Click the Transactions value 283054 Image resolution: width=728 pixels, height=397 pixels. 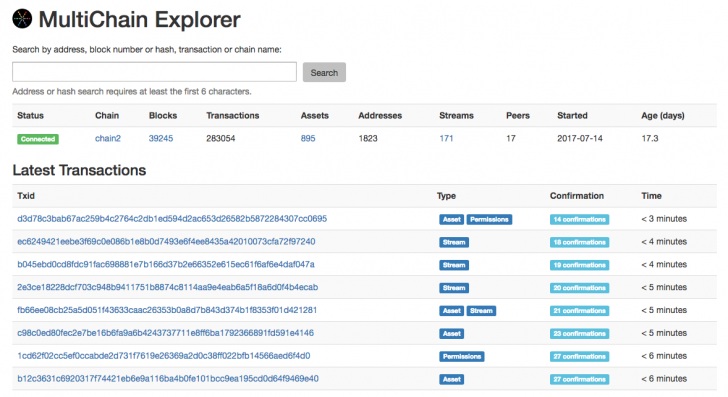point(221,138)
